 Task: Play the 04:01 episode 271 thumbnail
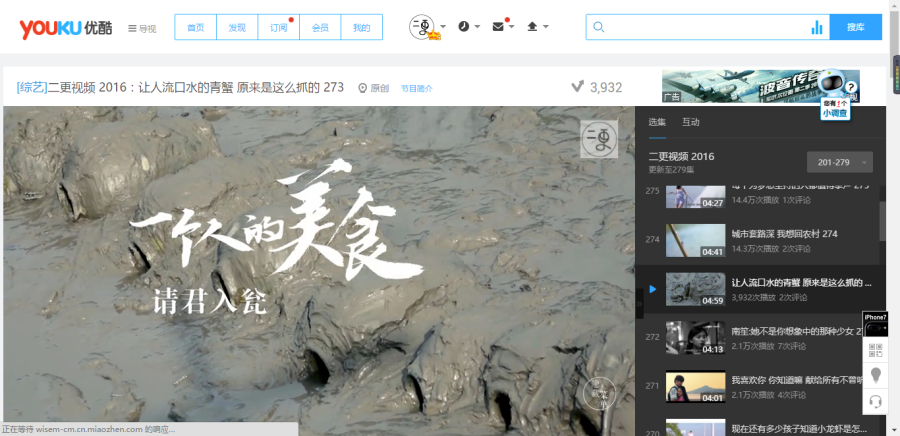point(695,387)
